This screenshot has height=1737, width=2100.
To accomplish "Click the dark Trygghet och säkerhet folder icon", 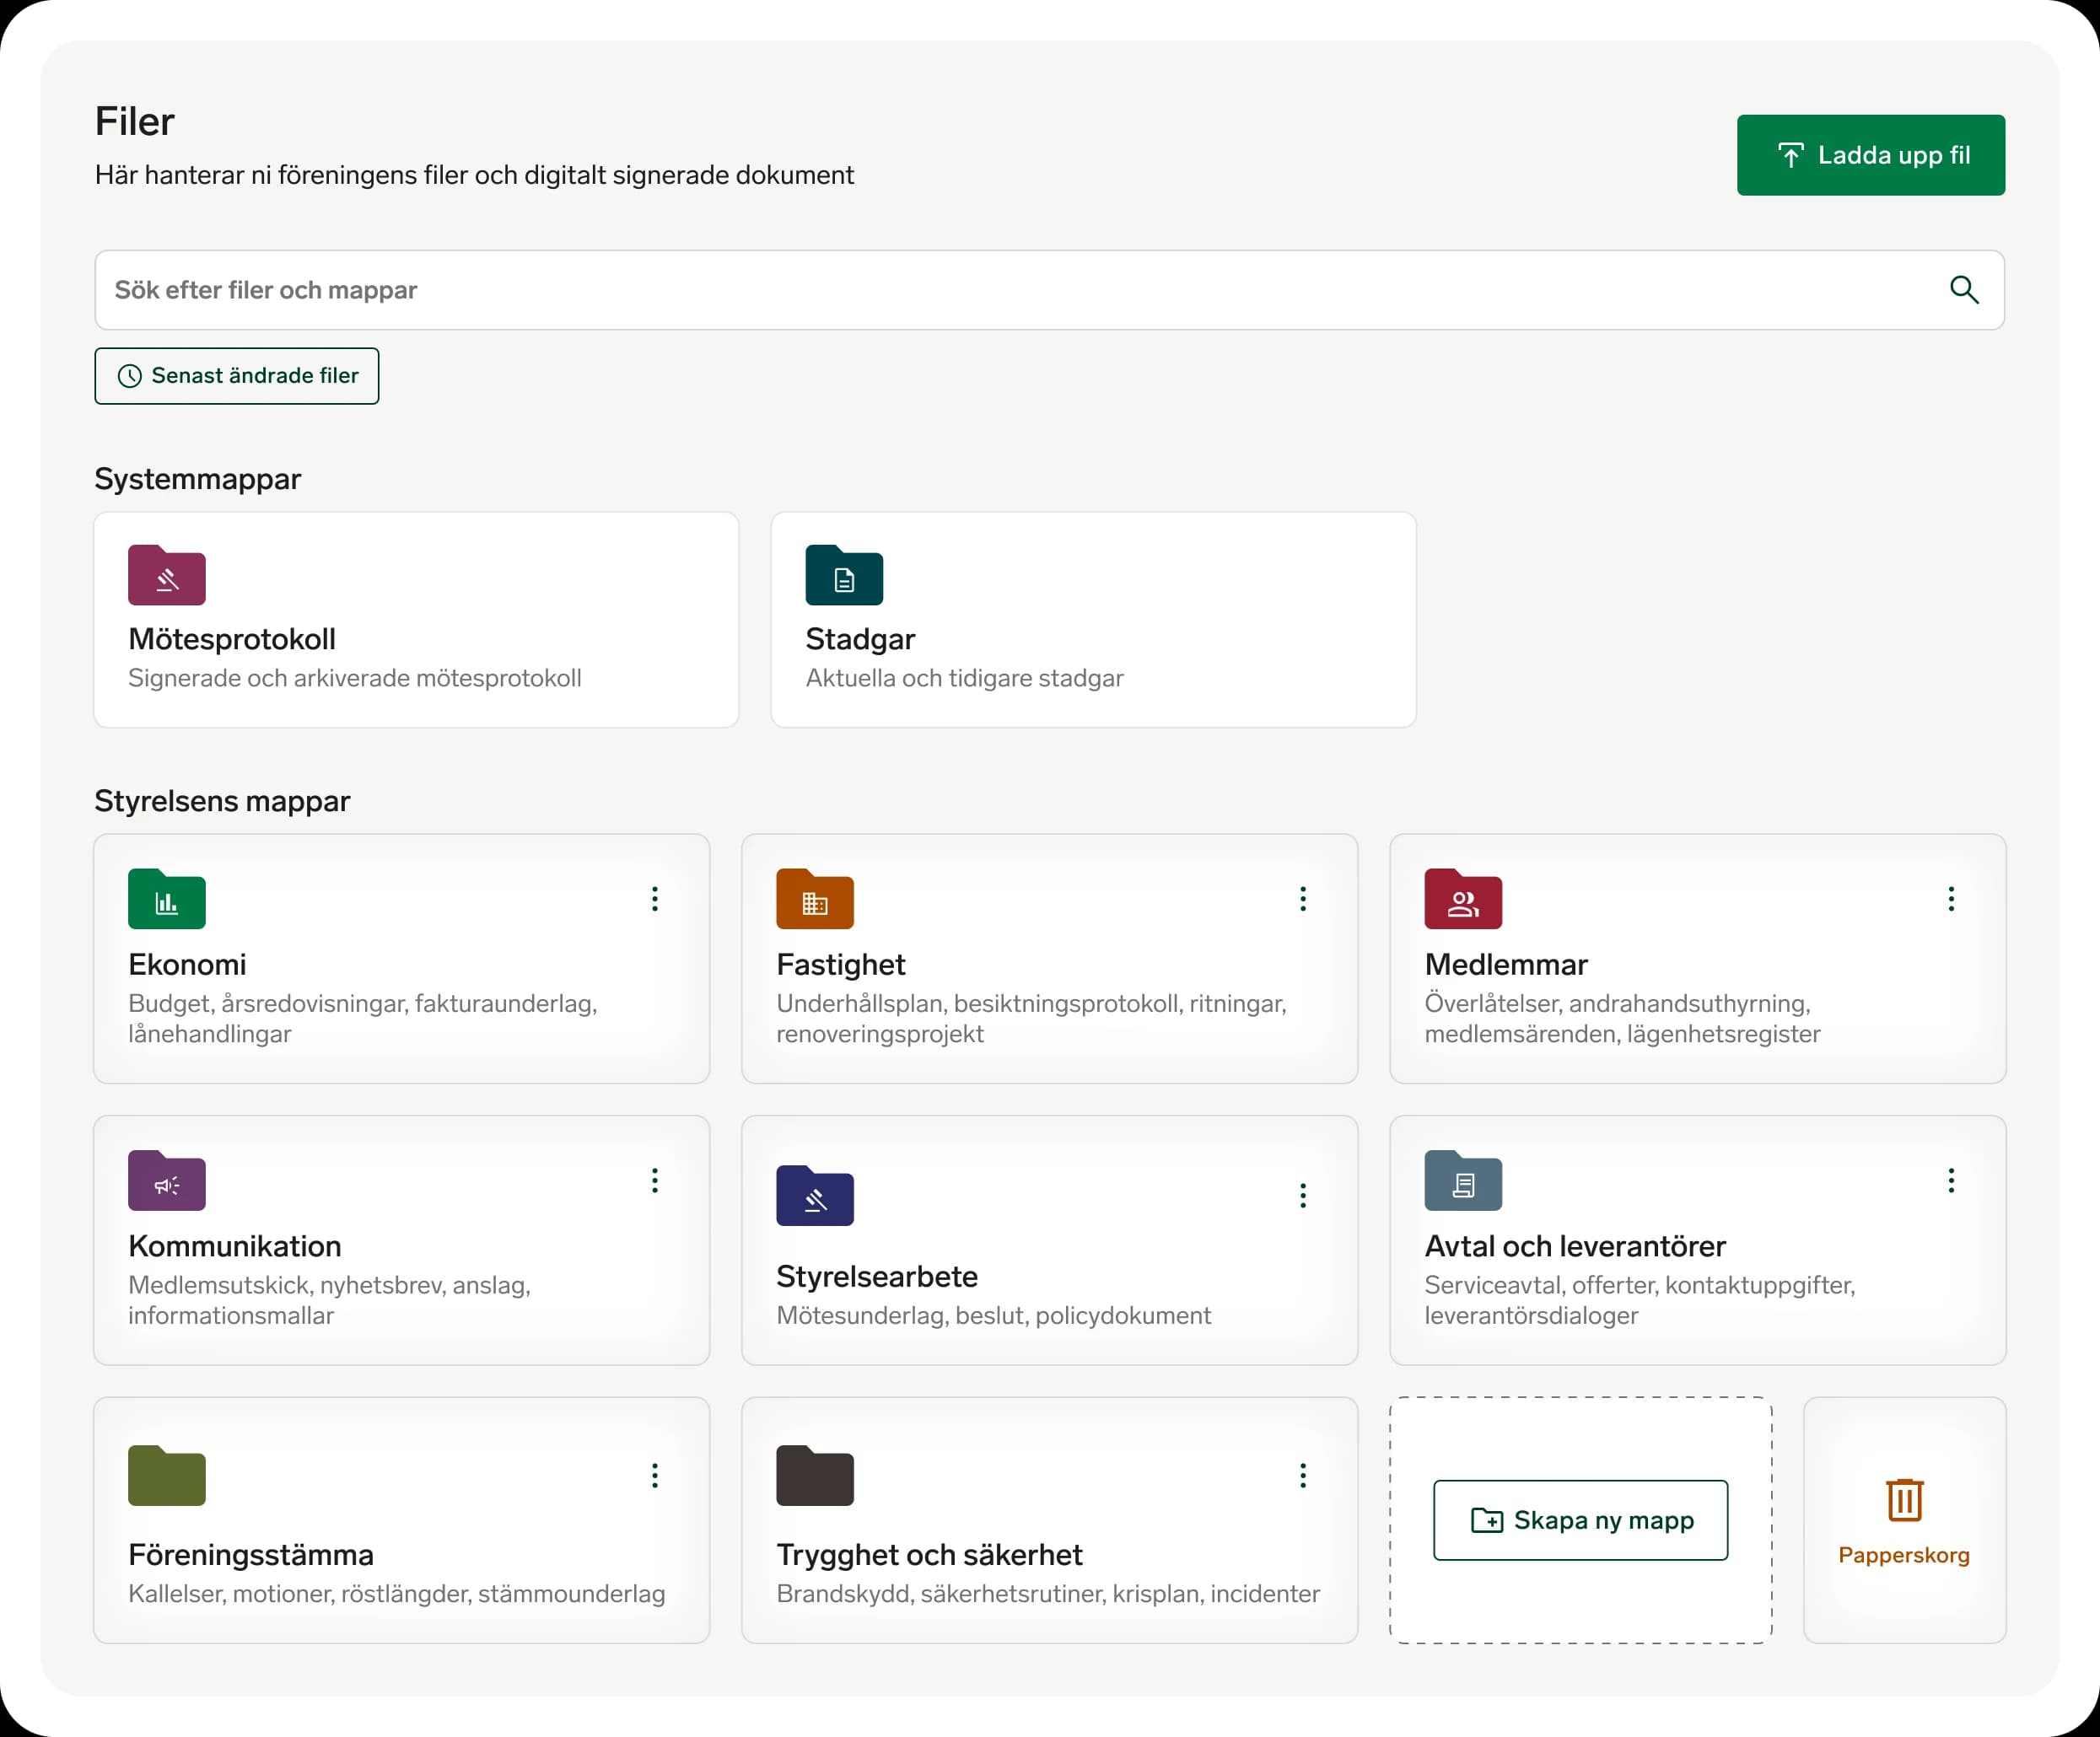I will 815,1476.
